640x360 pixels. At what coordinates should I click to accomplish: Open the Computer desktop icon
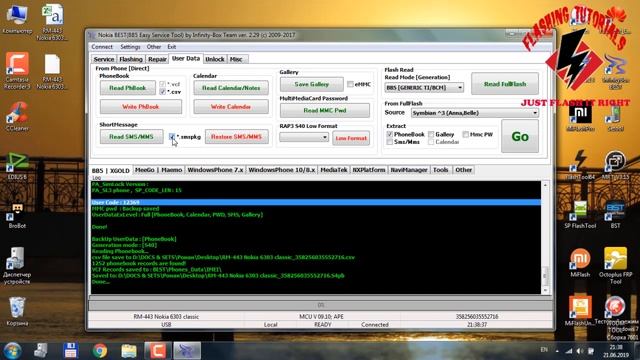pos(17,19)
